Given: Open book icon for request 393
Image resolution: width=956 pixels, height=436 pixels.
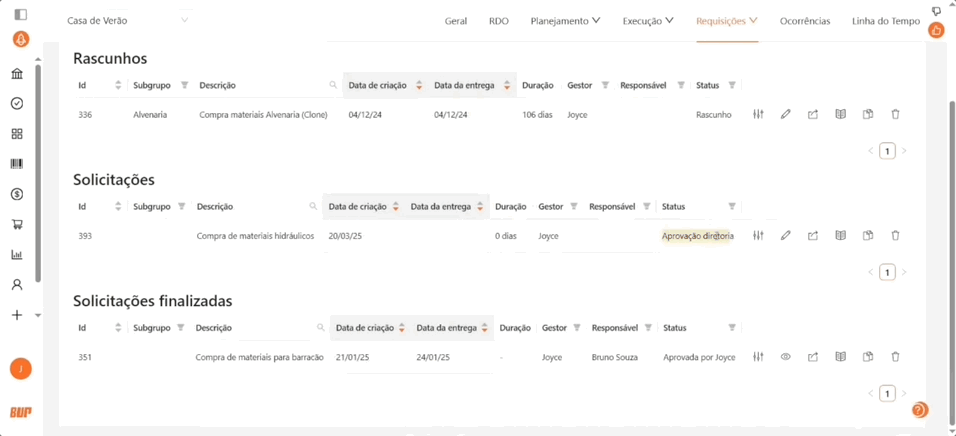Looking at the screenshot, I should click(x=840, y=235).
